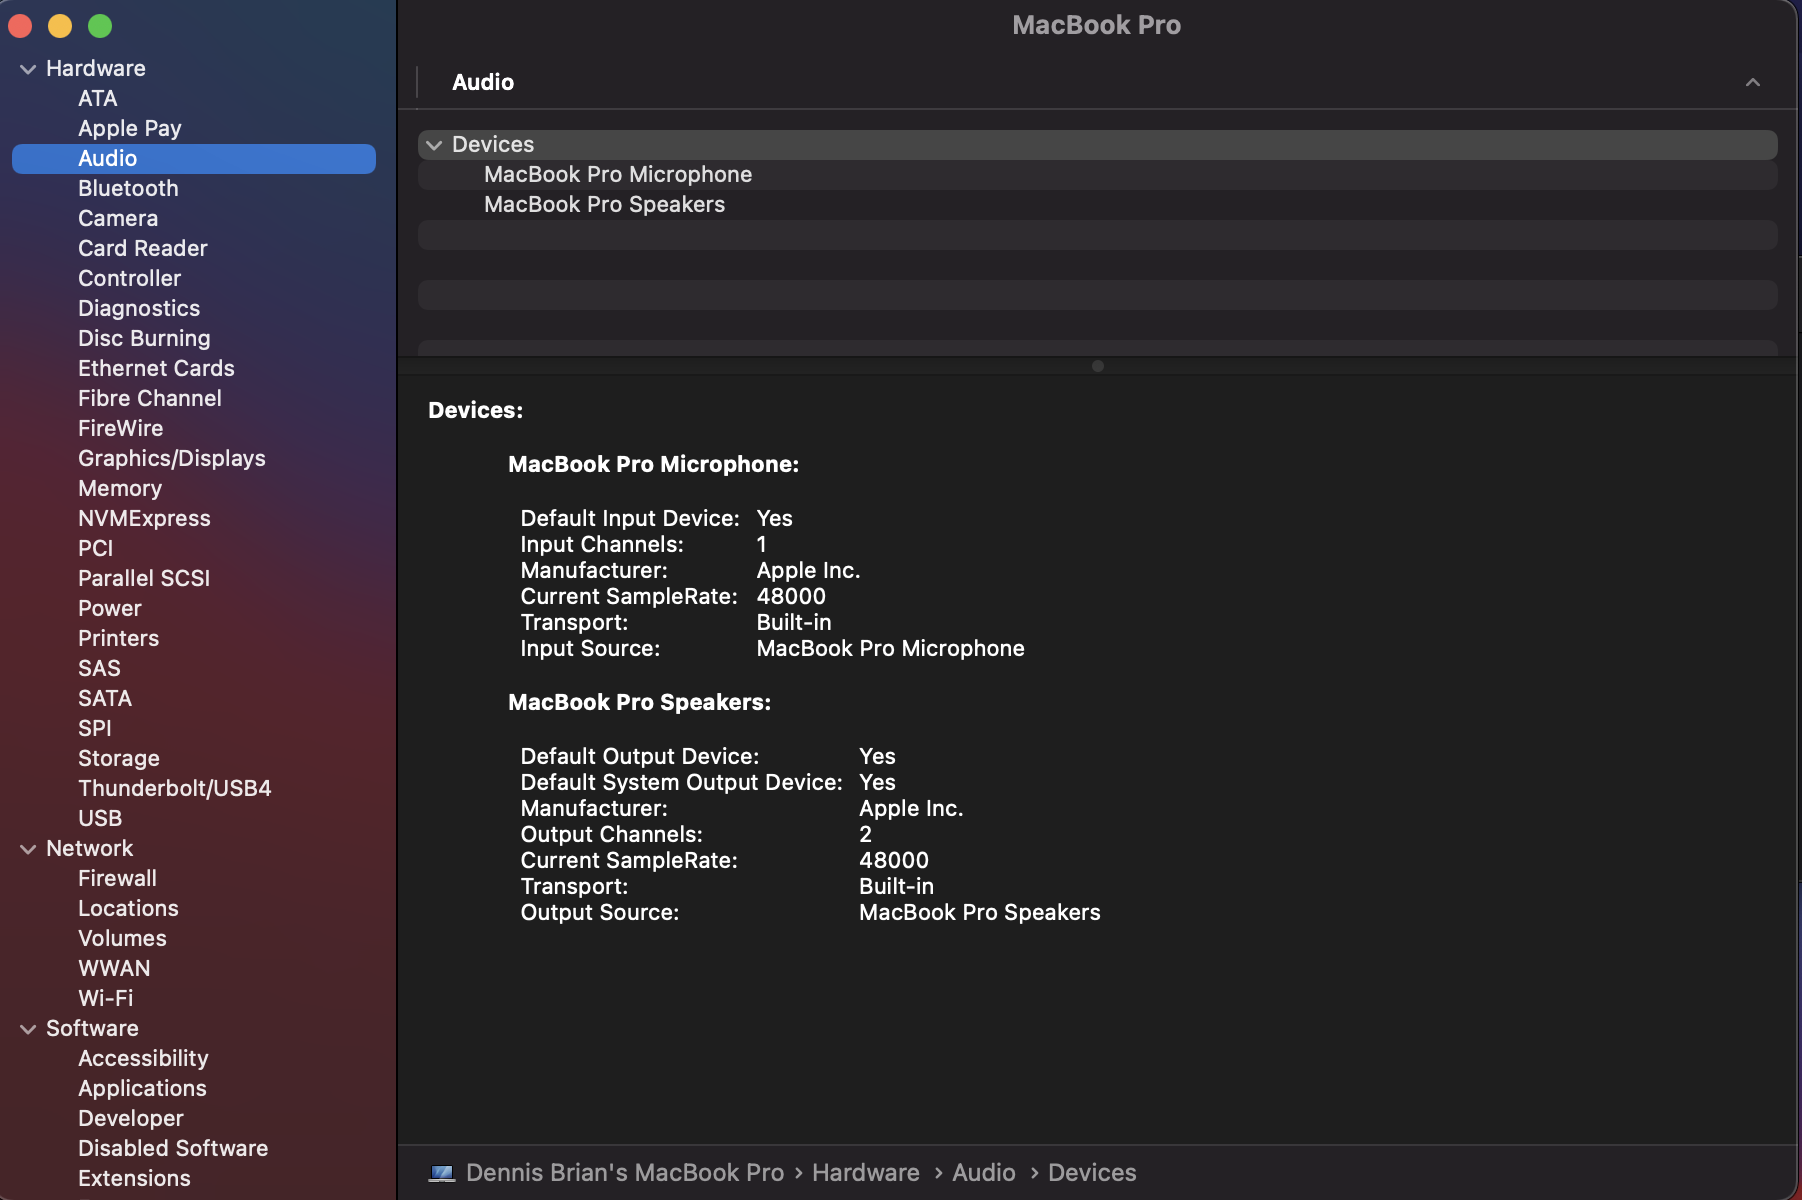Click the "MacBook Pro Speakers:" details heading
1802x1200 pixels.
coord(640,702)
